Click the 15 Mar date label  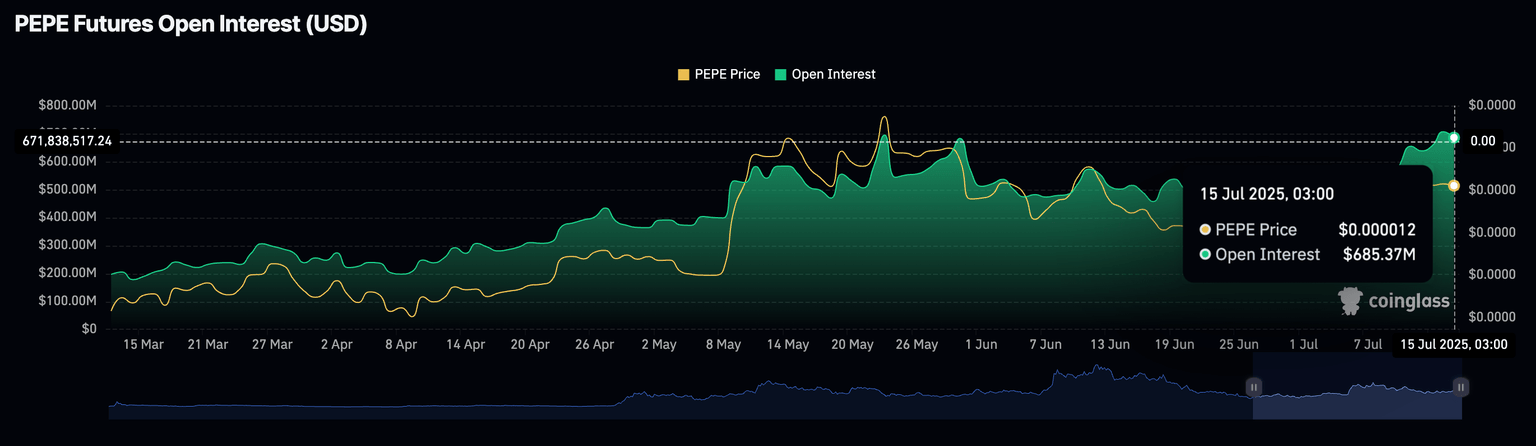143,344
